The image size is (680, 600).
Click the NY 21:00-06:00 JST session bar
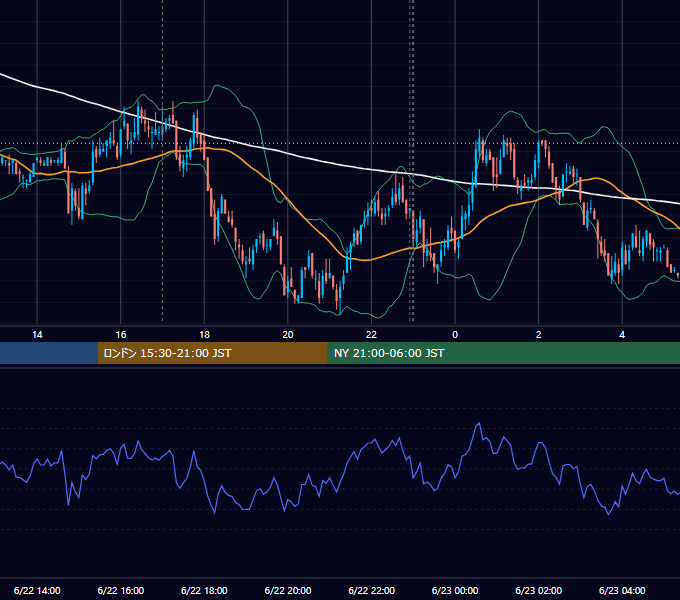[x=503, y=353]
